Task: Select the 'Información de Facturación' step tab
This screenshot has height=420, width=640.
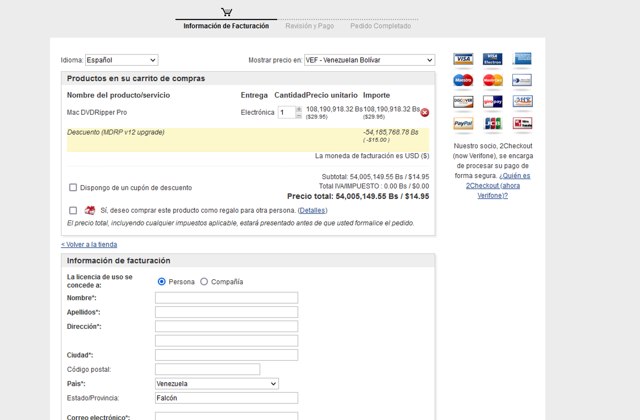Action: point(226,26)
